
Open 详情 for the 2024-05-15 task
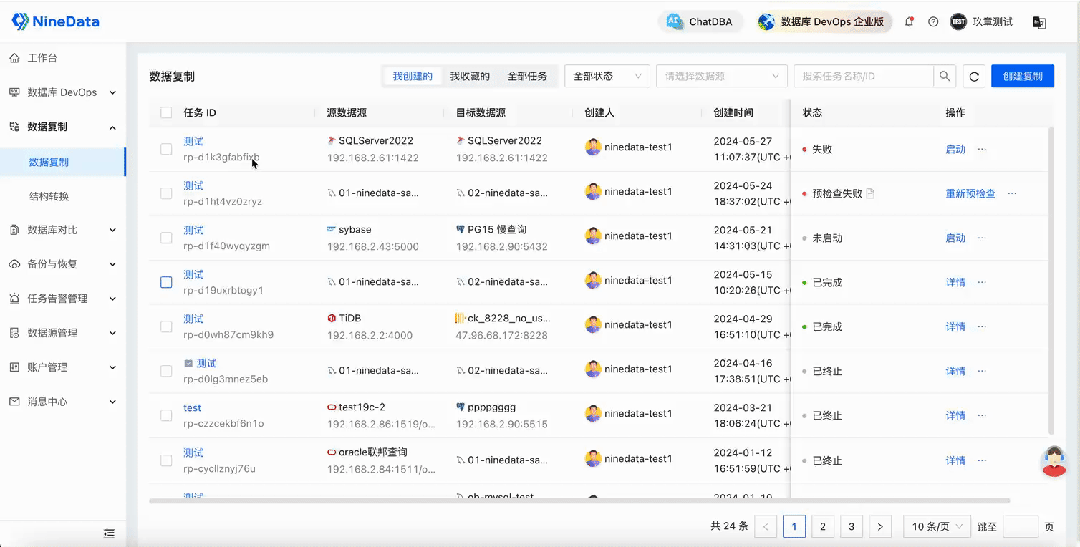[x=955, y=282]
